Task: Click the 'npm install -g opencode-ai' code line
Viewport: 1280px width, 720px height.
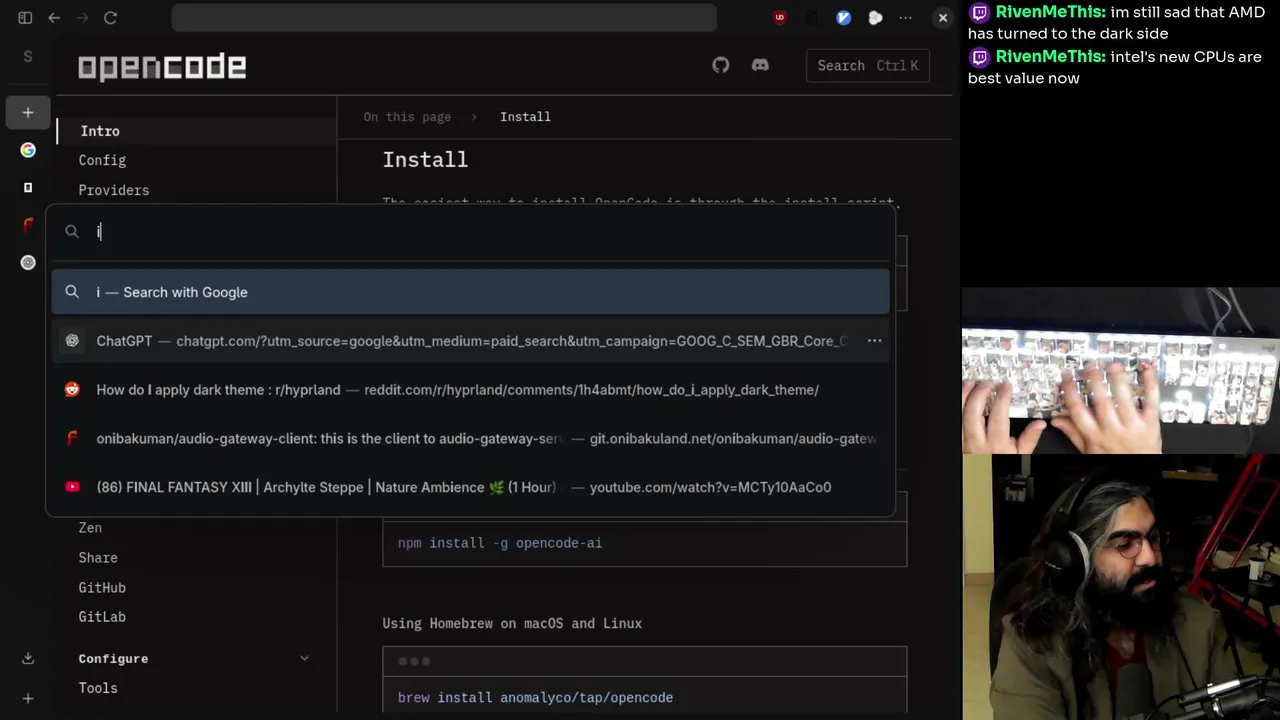Action: click(x=500, y=543)
